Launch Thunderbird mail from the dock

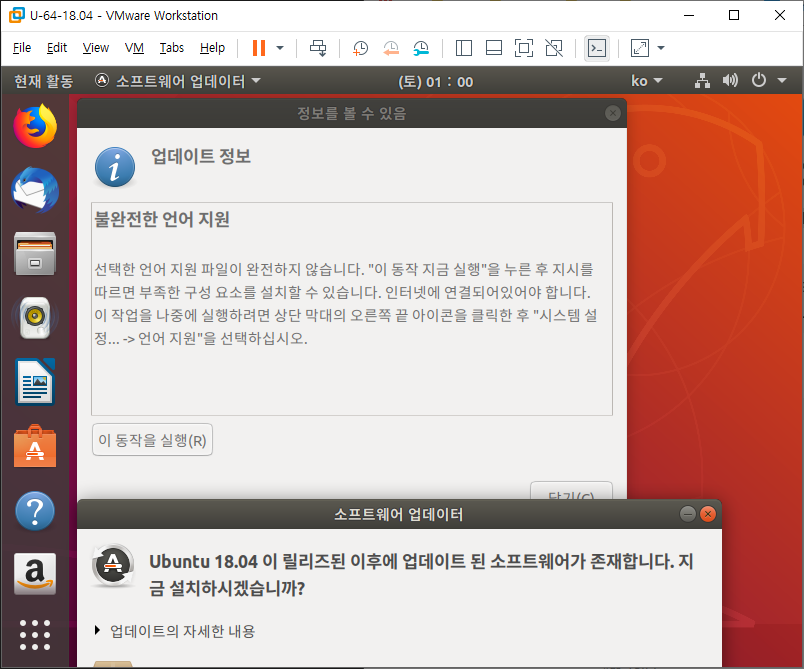click(x=35, y=190)
